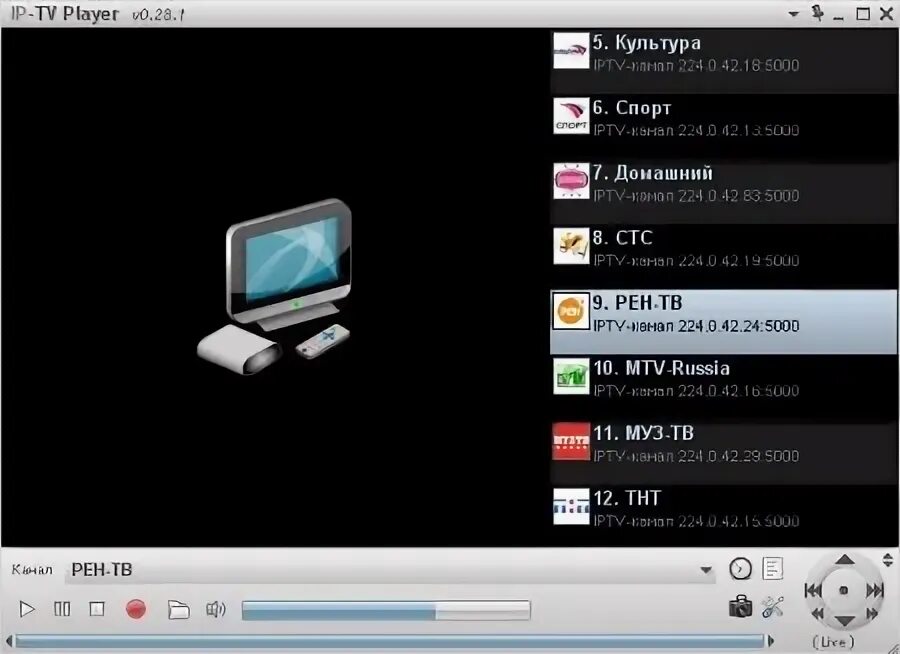Pause the stream with the Pause button
900x654 pixels.
click(62, 609)
